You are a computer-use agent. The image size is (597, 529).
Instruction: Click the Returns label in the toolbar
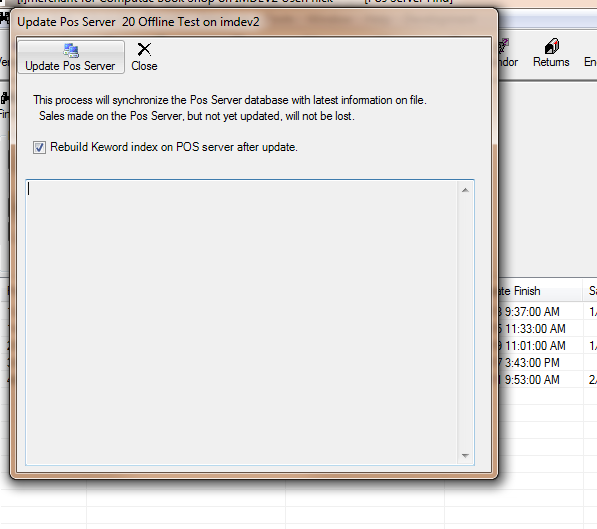point(551,62)
